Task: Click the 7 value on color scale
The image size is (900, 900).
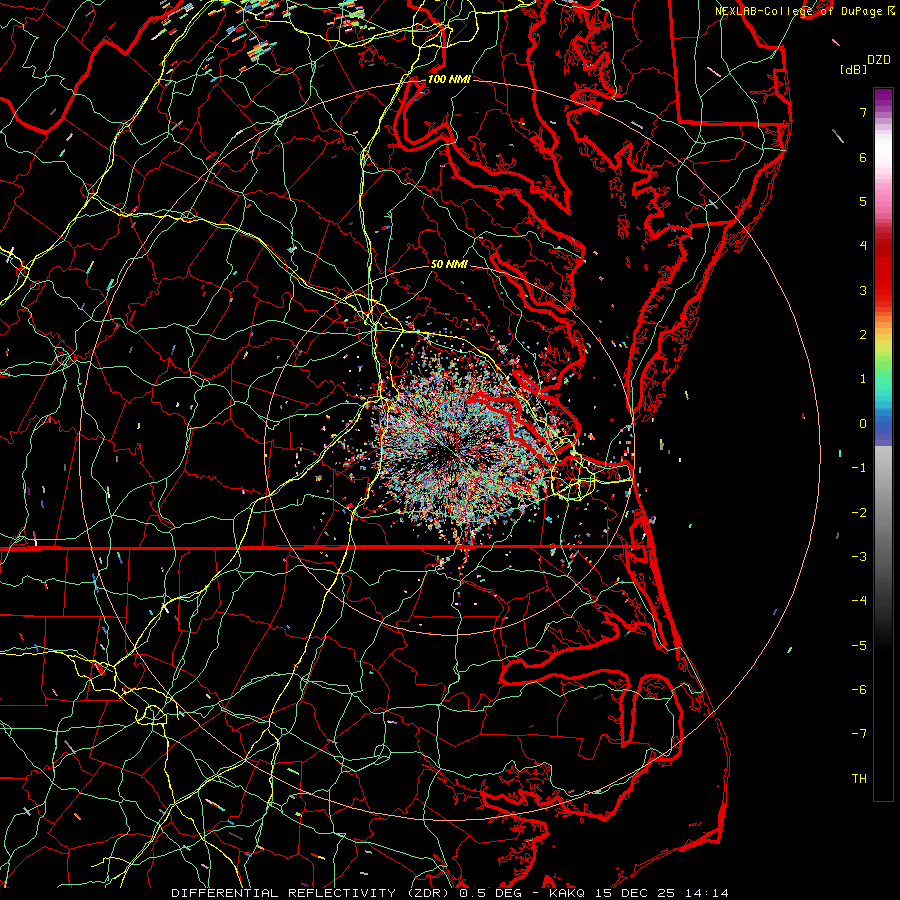Action: pos(863,112)
